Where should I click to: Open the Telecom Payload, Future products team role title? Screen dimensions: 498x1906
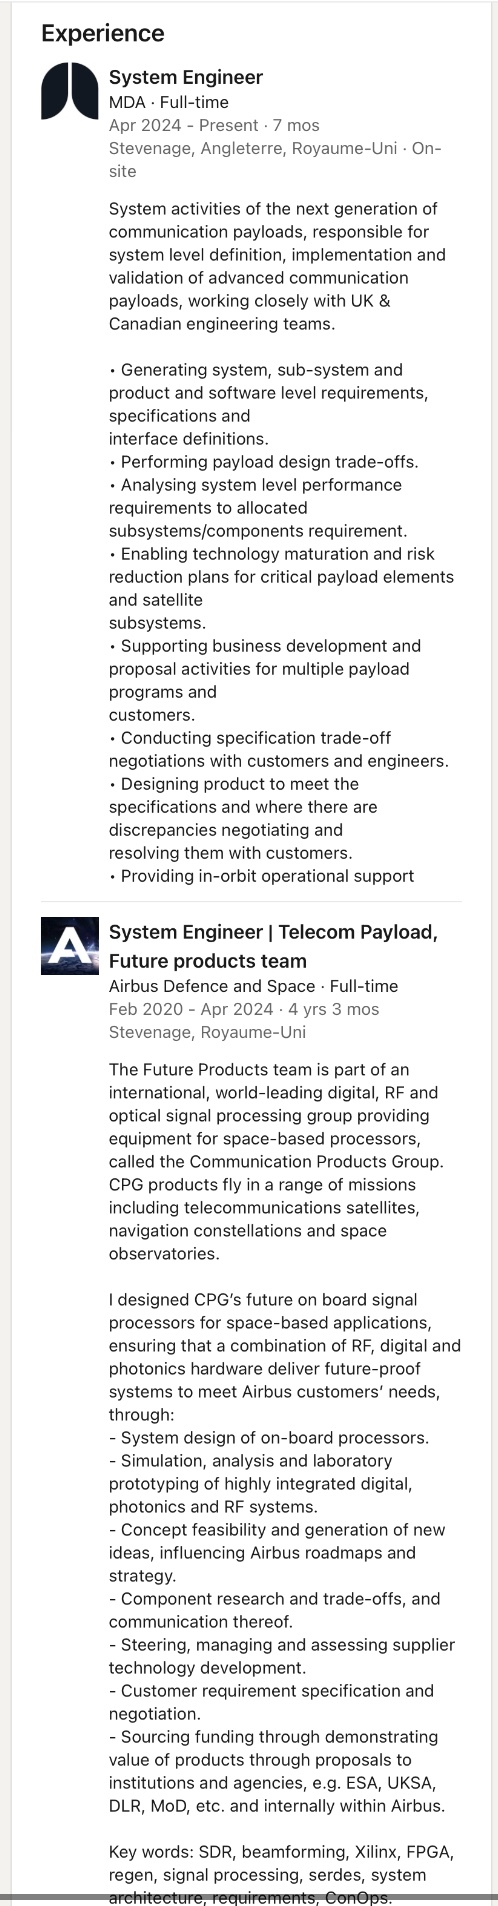pos(273,946)
